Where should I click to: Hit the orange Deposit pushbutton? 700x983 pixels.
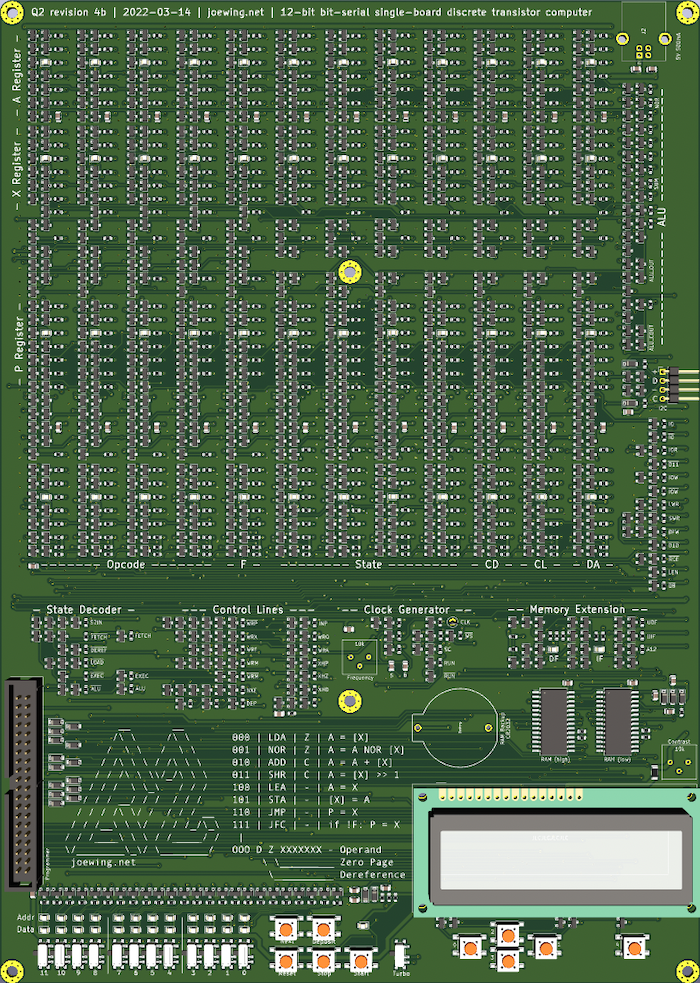[323, 929]
